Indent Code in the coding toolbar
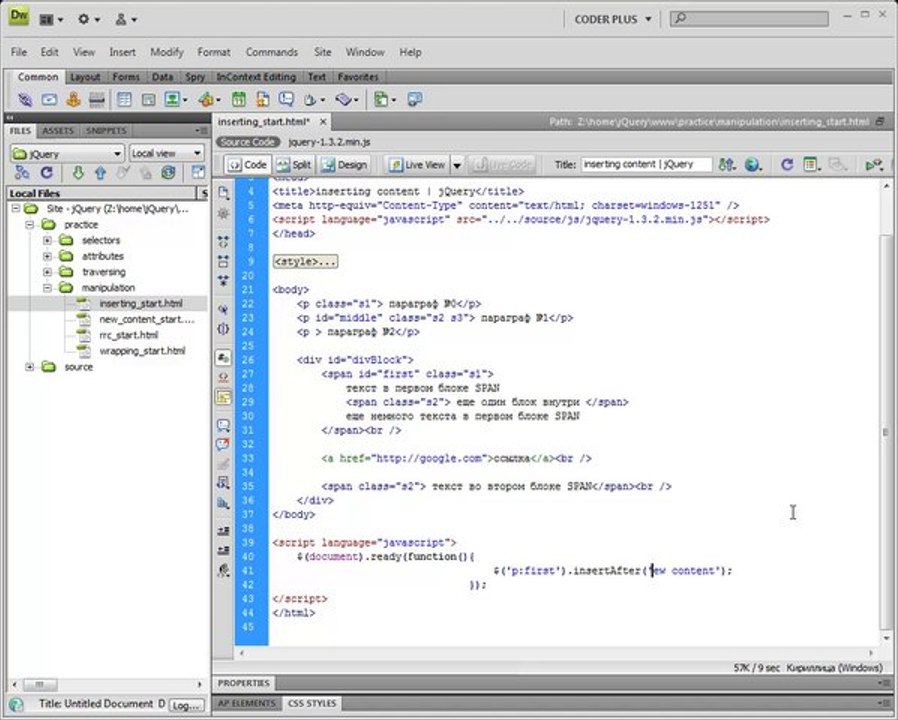 click(x=223, y=531)
